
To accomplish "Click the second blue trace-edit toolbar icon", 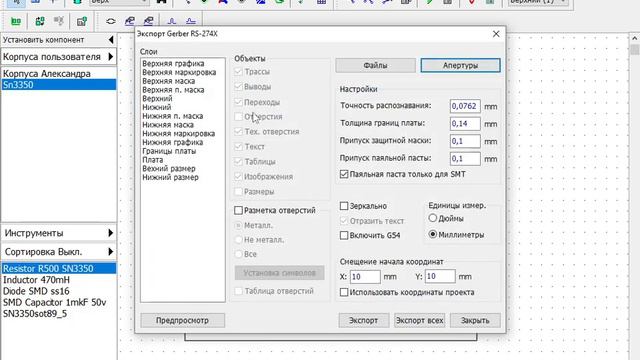I will pyautogui.click(x=149, y=21).
